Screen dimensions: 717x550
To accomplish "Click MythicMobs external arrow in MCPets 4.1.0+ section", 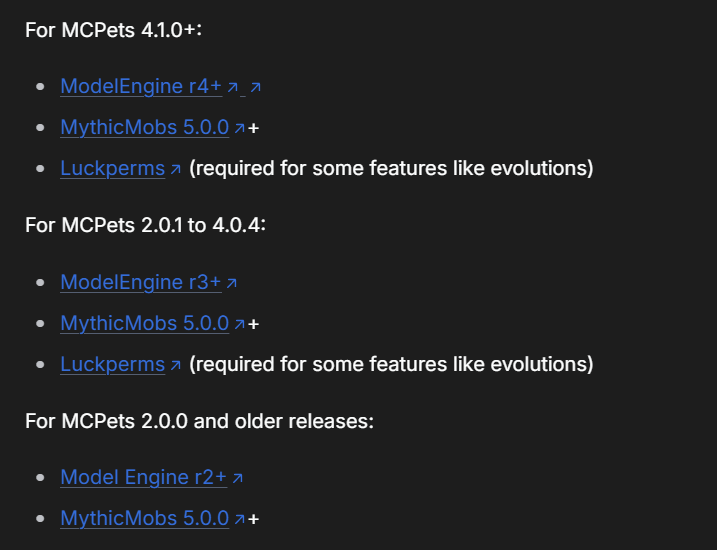I will [240, 128].
